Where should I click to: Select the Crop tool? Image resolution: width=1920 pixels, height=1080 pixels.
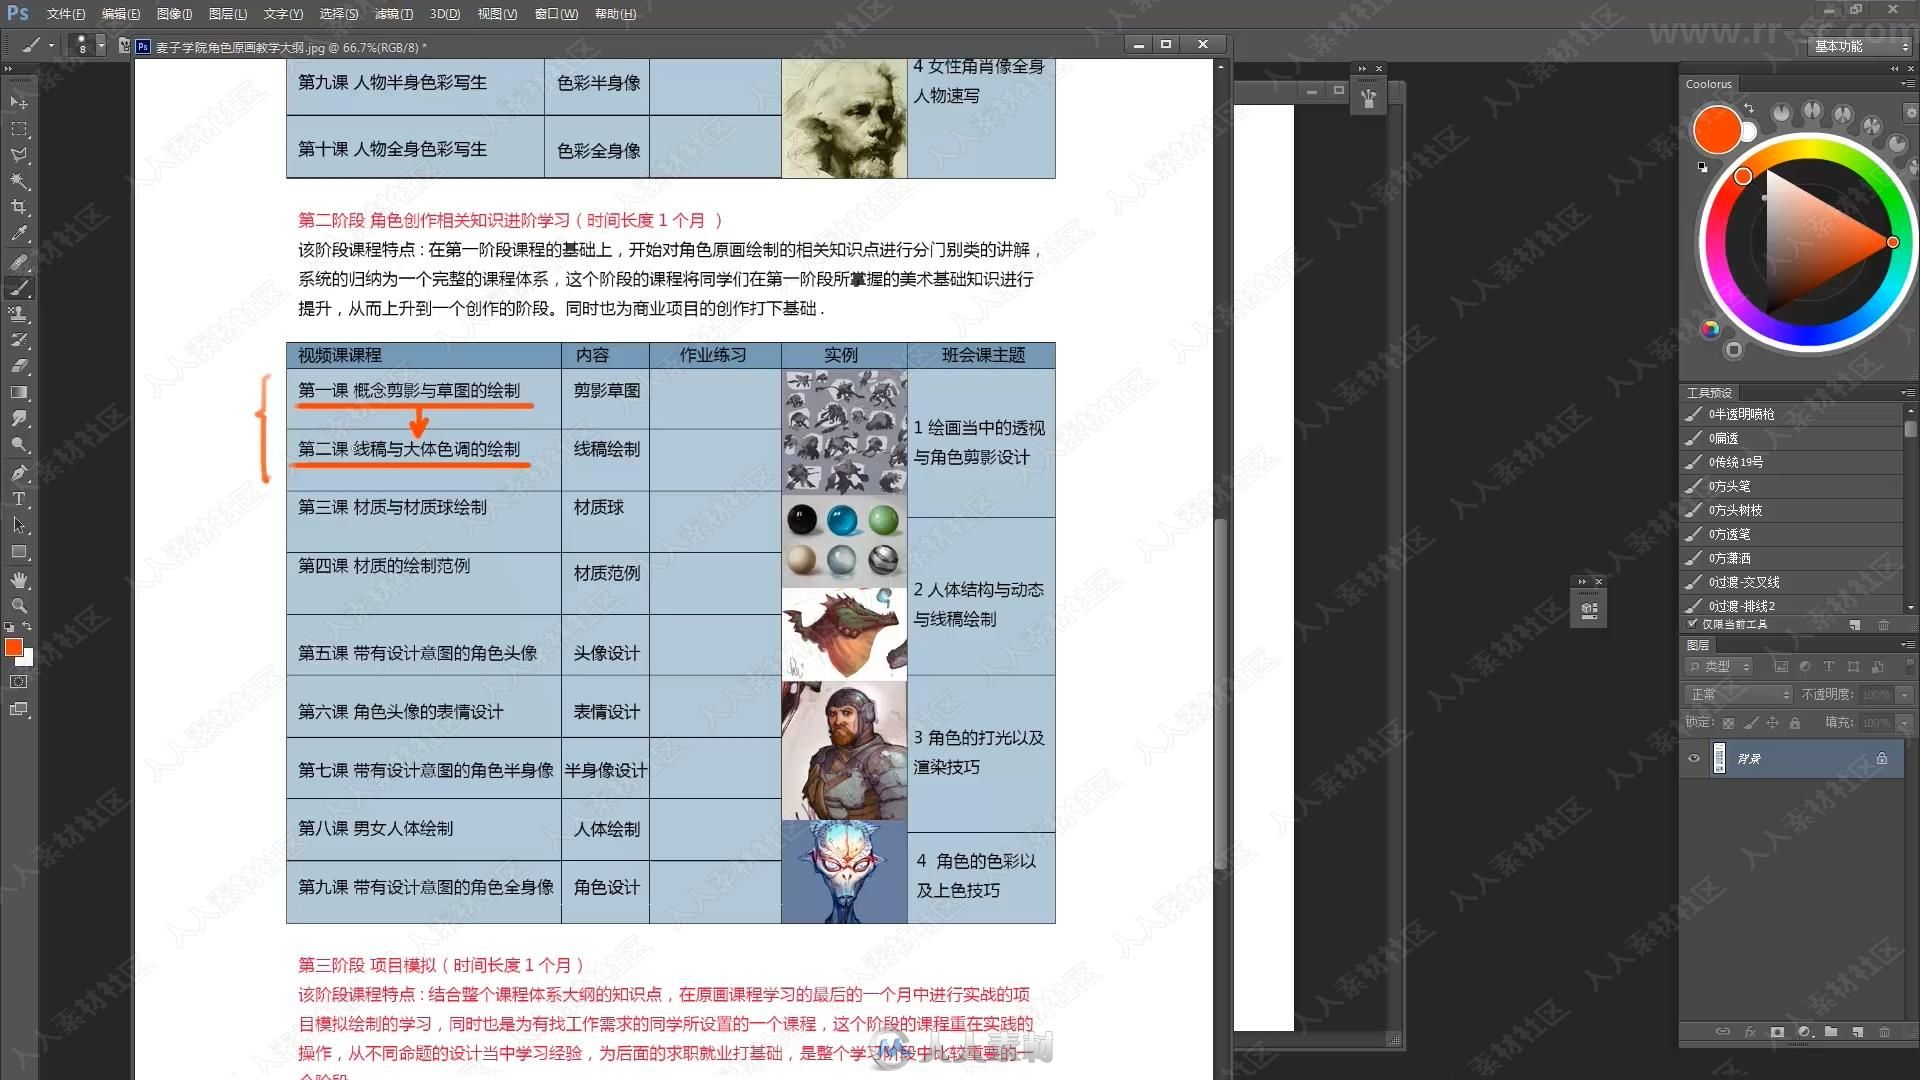click(18, 207)
